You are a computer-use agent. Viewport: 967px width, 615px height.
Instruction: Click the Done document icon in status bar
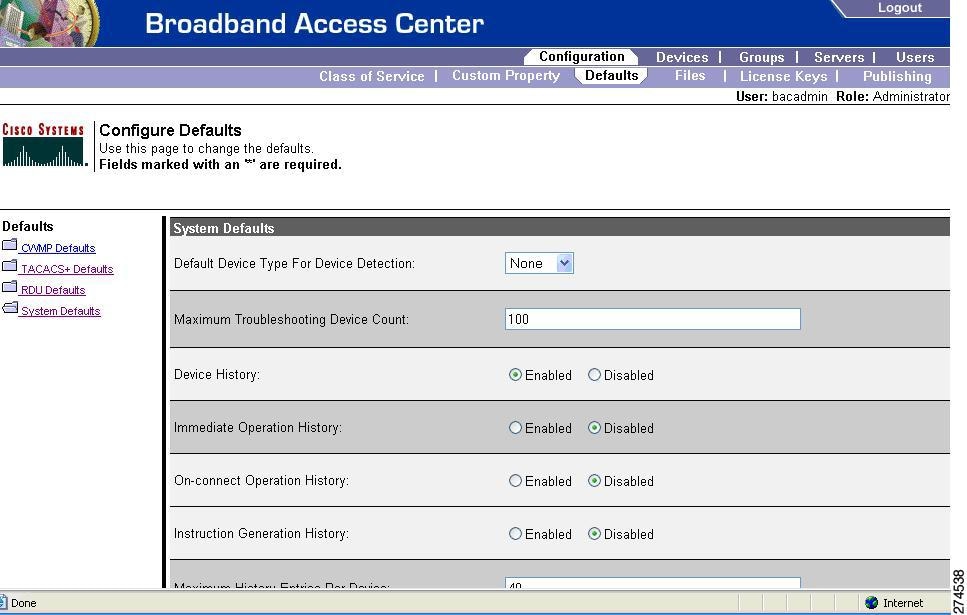coord(7,602)
